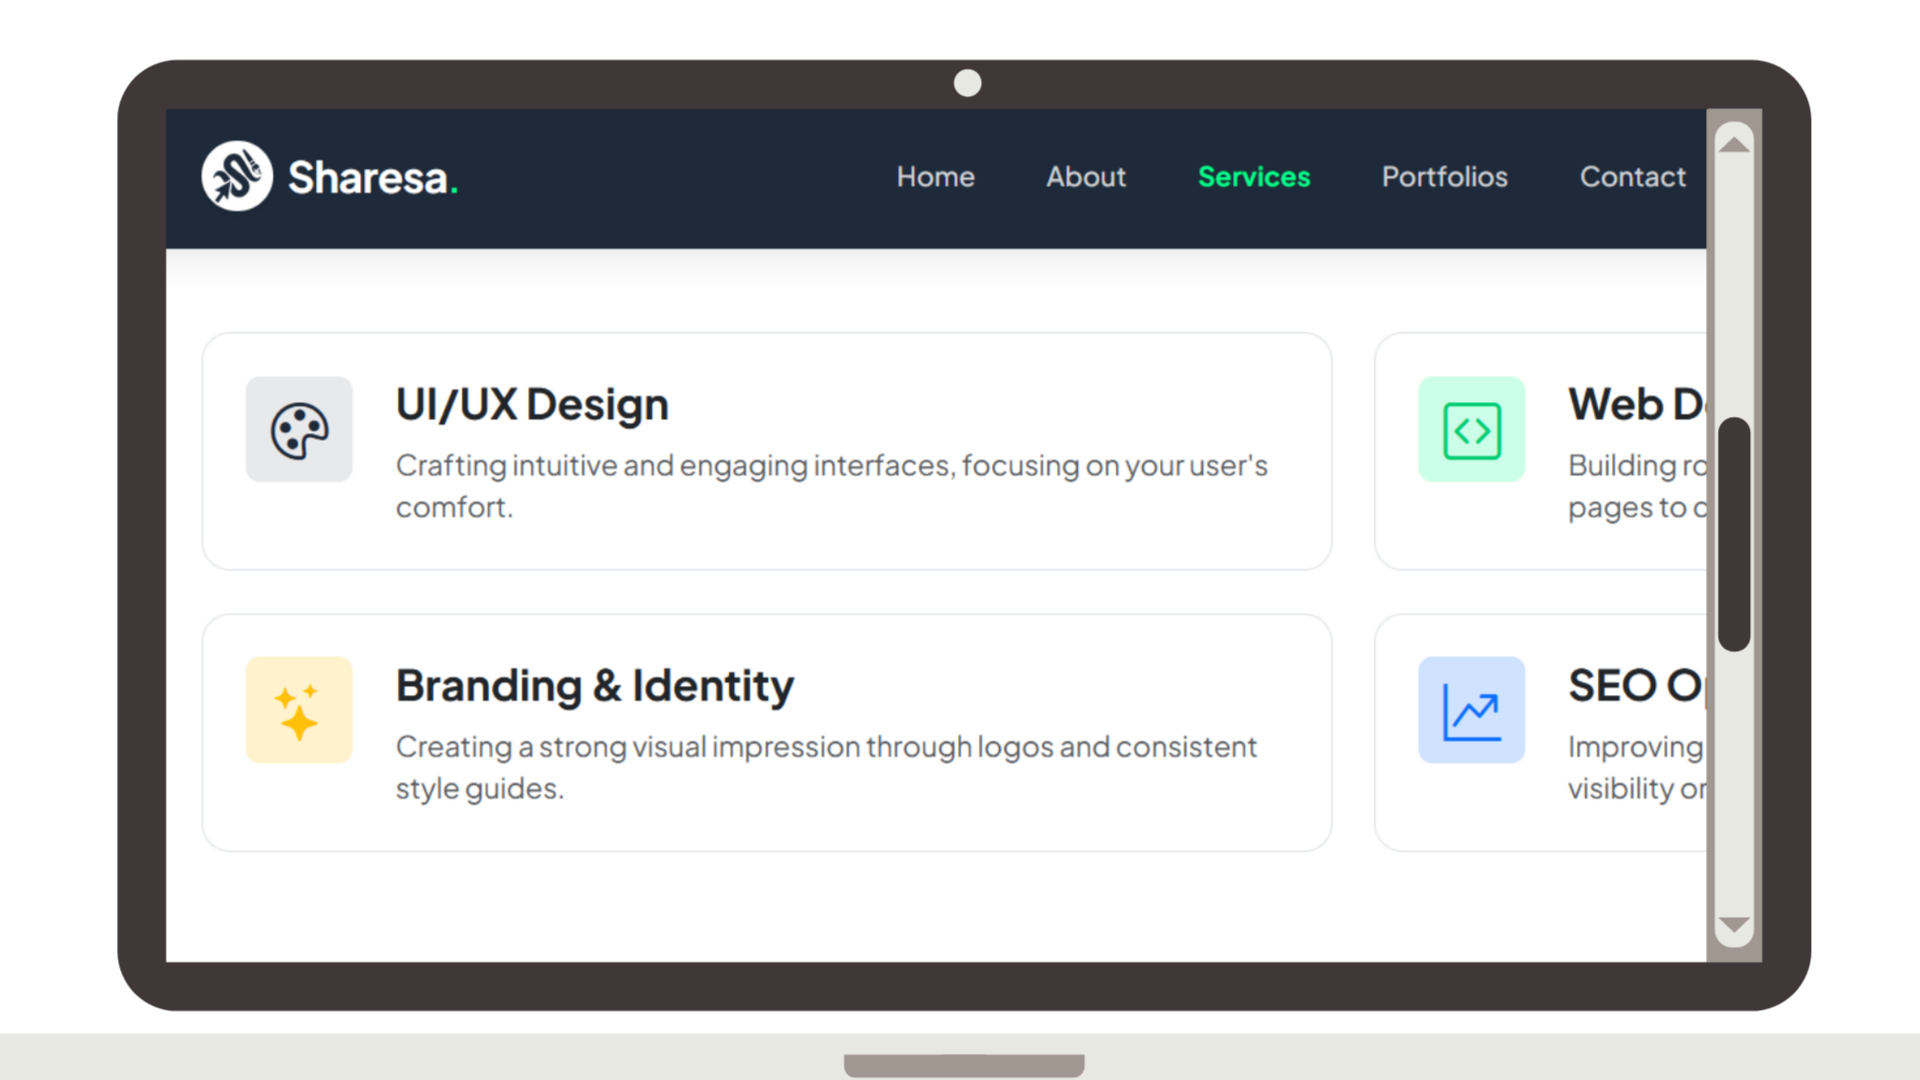1920x1080 pixels.
Task: Click the Branding sparkles icon
Action: (x=299, y=710)
